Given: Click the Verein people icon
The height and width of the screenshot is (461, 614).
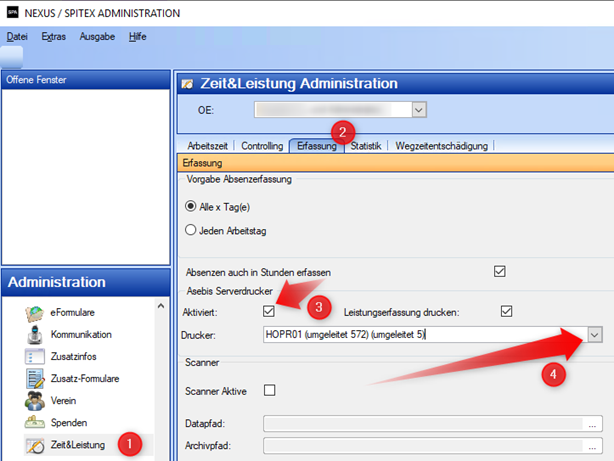Looking at the screenshot, I should pyautogui.click(x=34, y=401).
